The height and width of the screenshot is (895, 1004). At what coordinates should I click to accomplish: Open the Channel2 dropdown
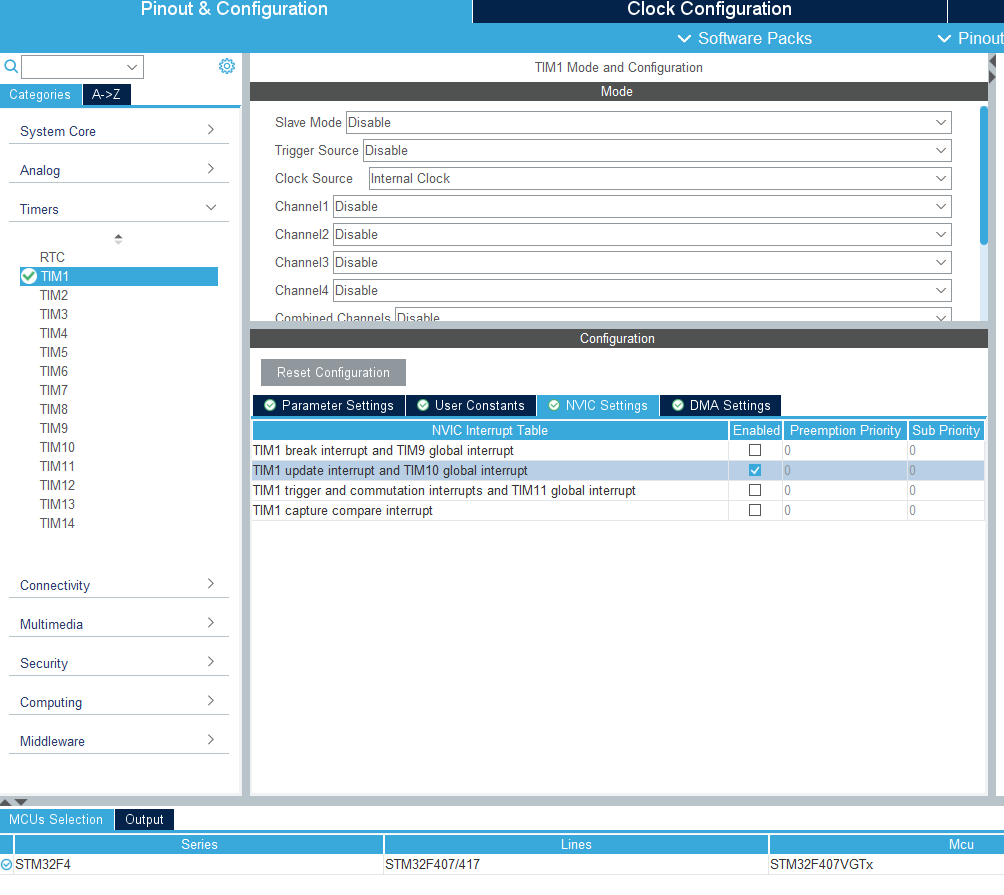[642, 234]
